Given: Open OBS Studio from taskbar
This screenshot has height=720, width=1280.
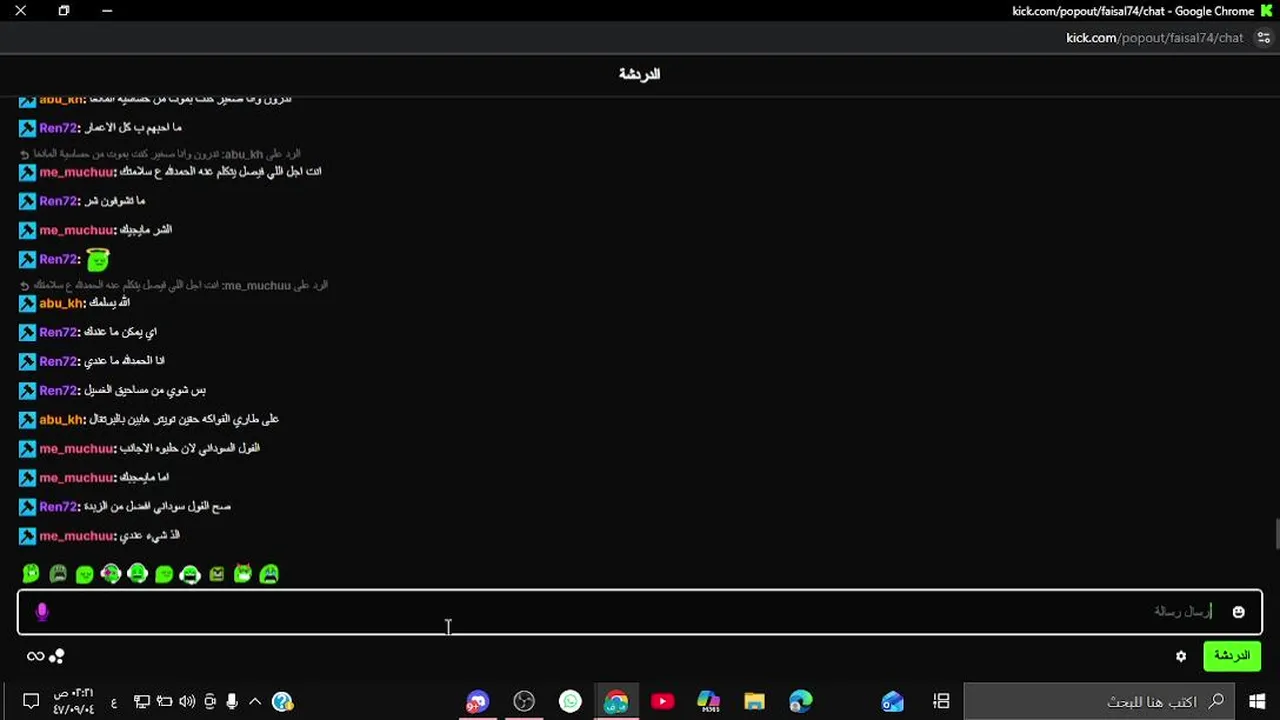Looking at the screenshot, I should [x=524, y=702].
